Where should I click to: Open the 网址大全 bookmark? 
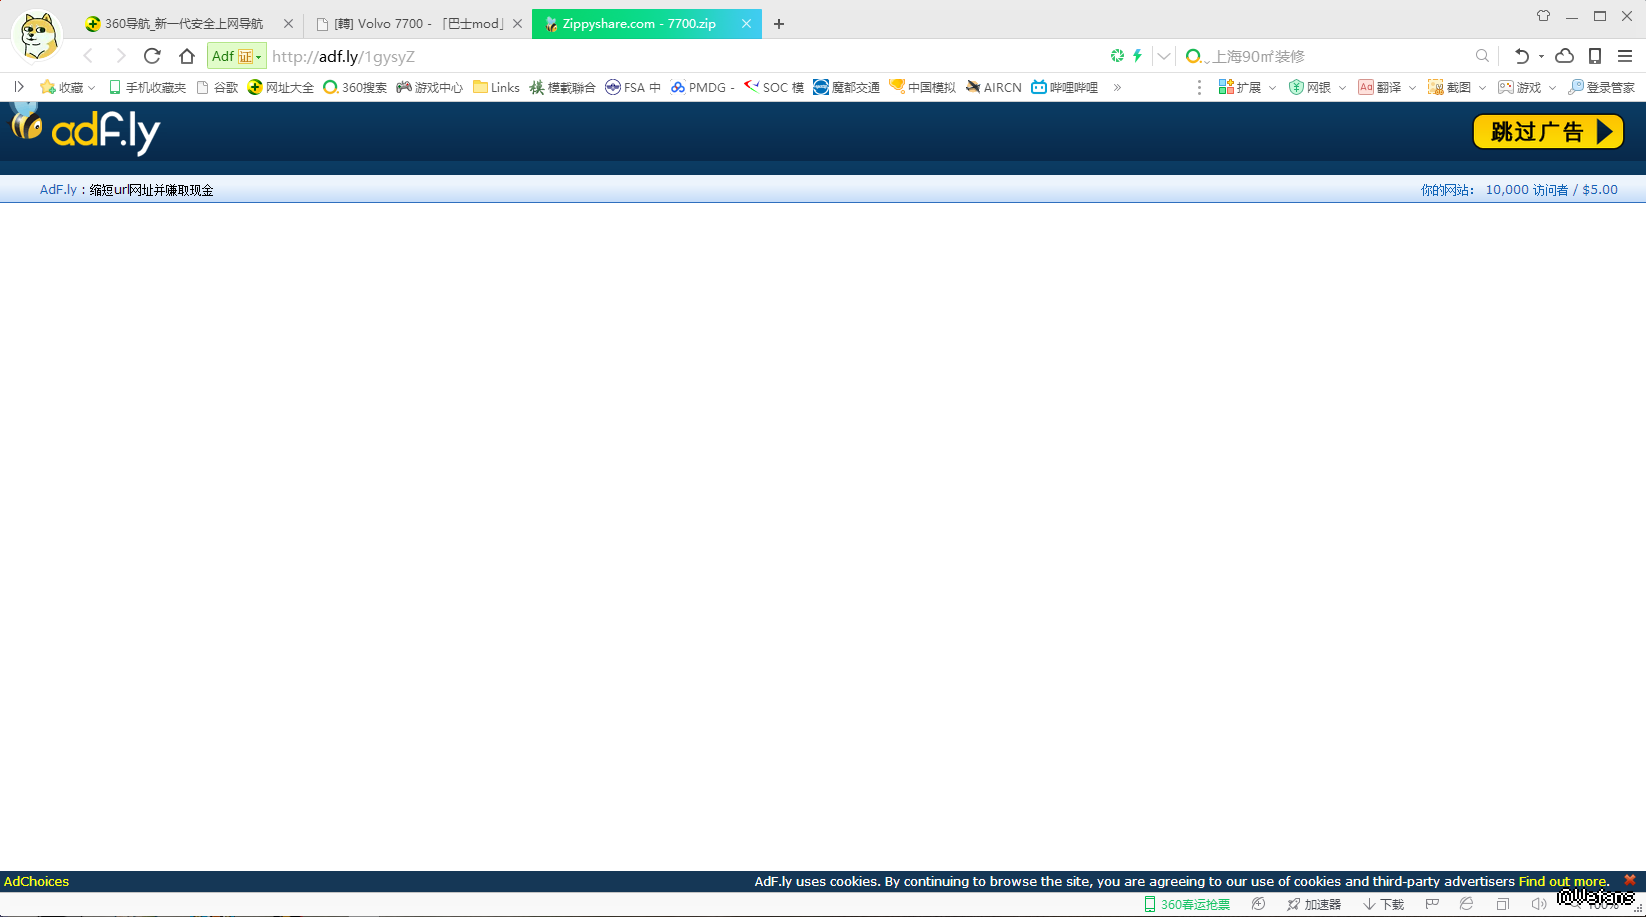[281, 88]
